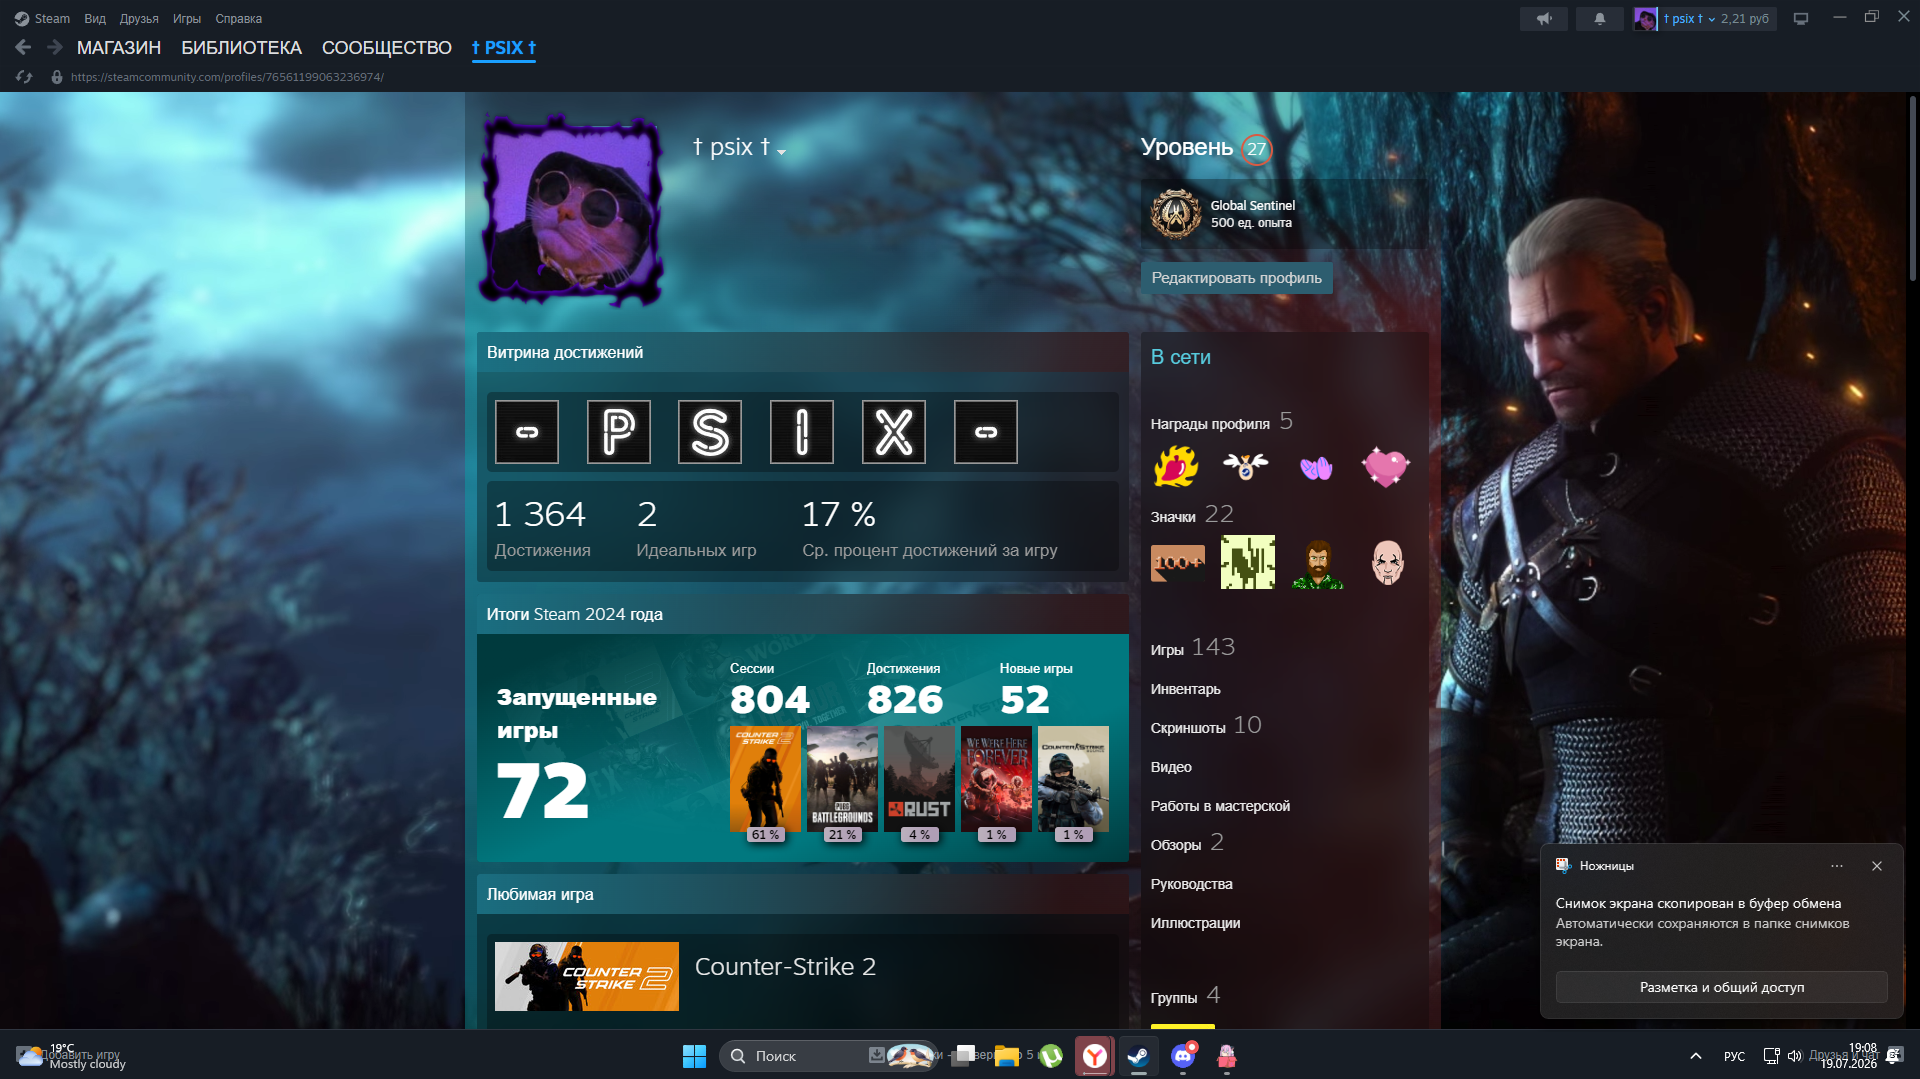Image resolution: width=1920 pixels, height=1079 pixels.
Task: Open the Руководства link
Action: (x=1192, y=884)
